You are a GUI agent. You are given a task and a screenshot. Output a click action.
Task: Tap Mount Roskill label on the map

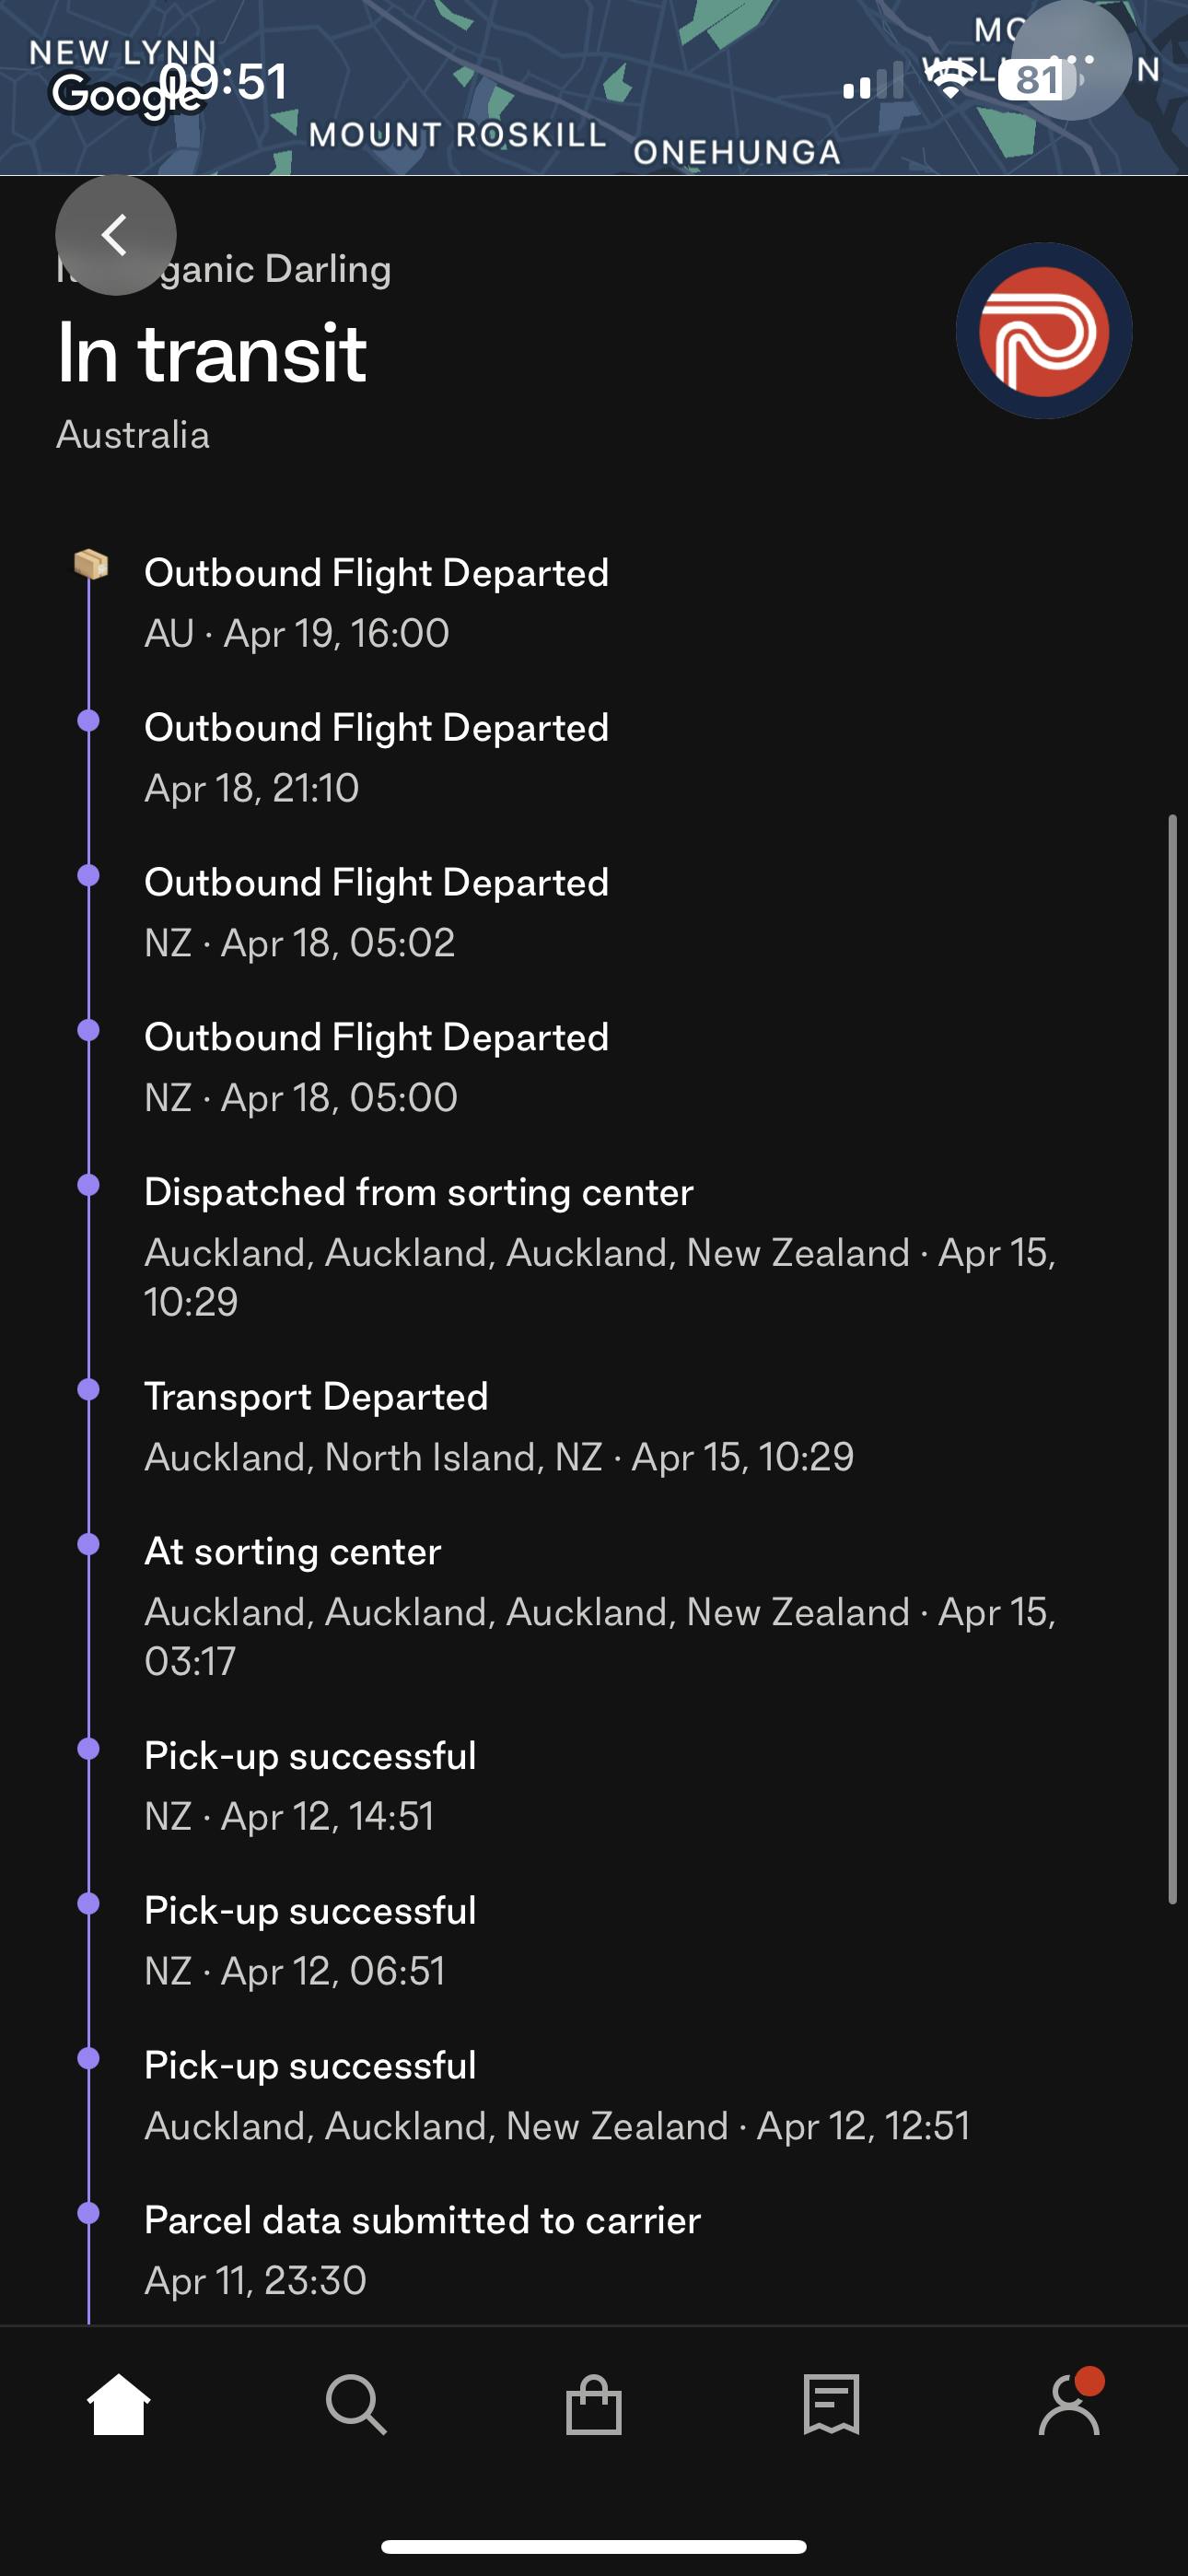457,135
